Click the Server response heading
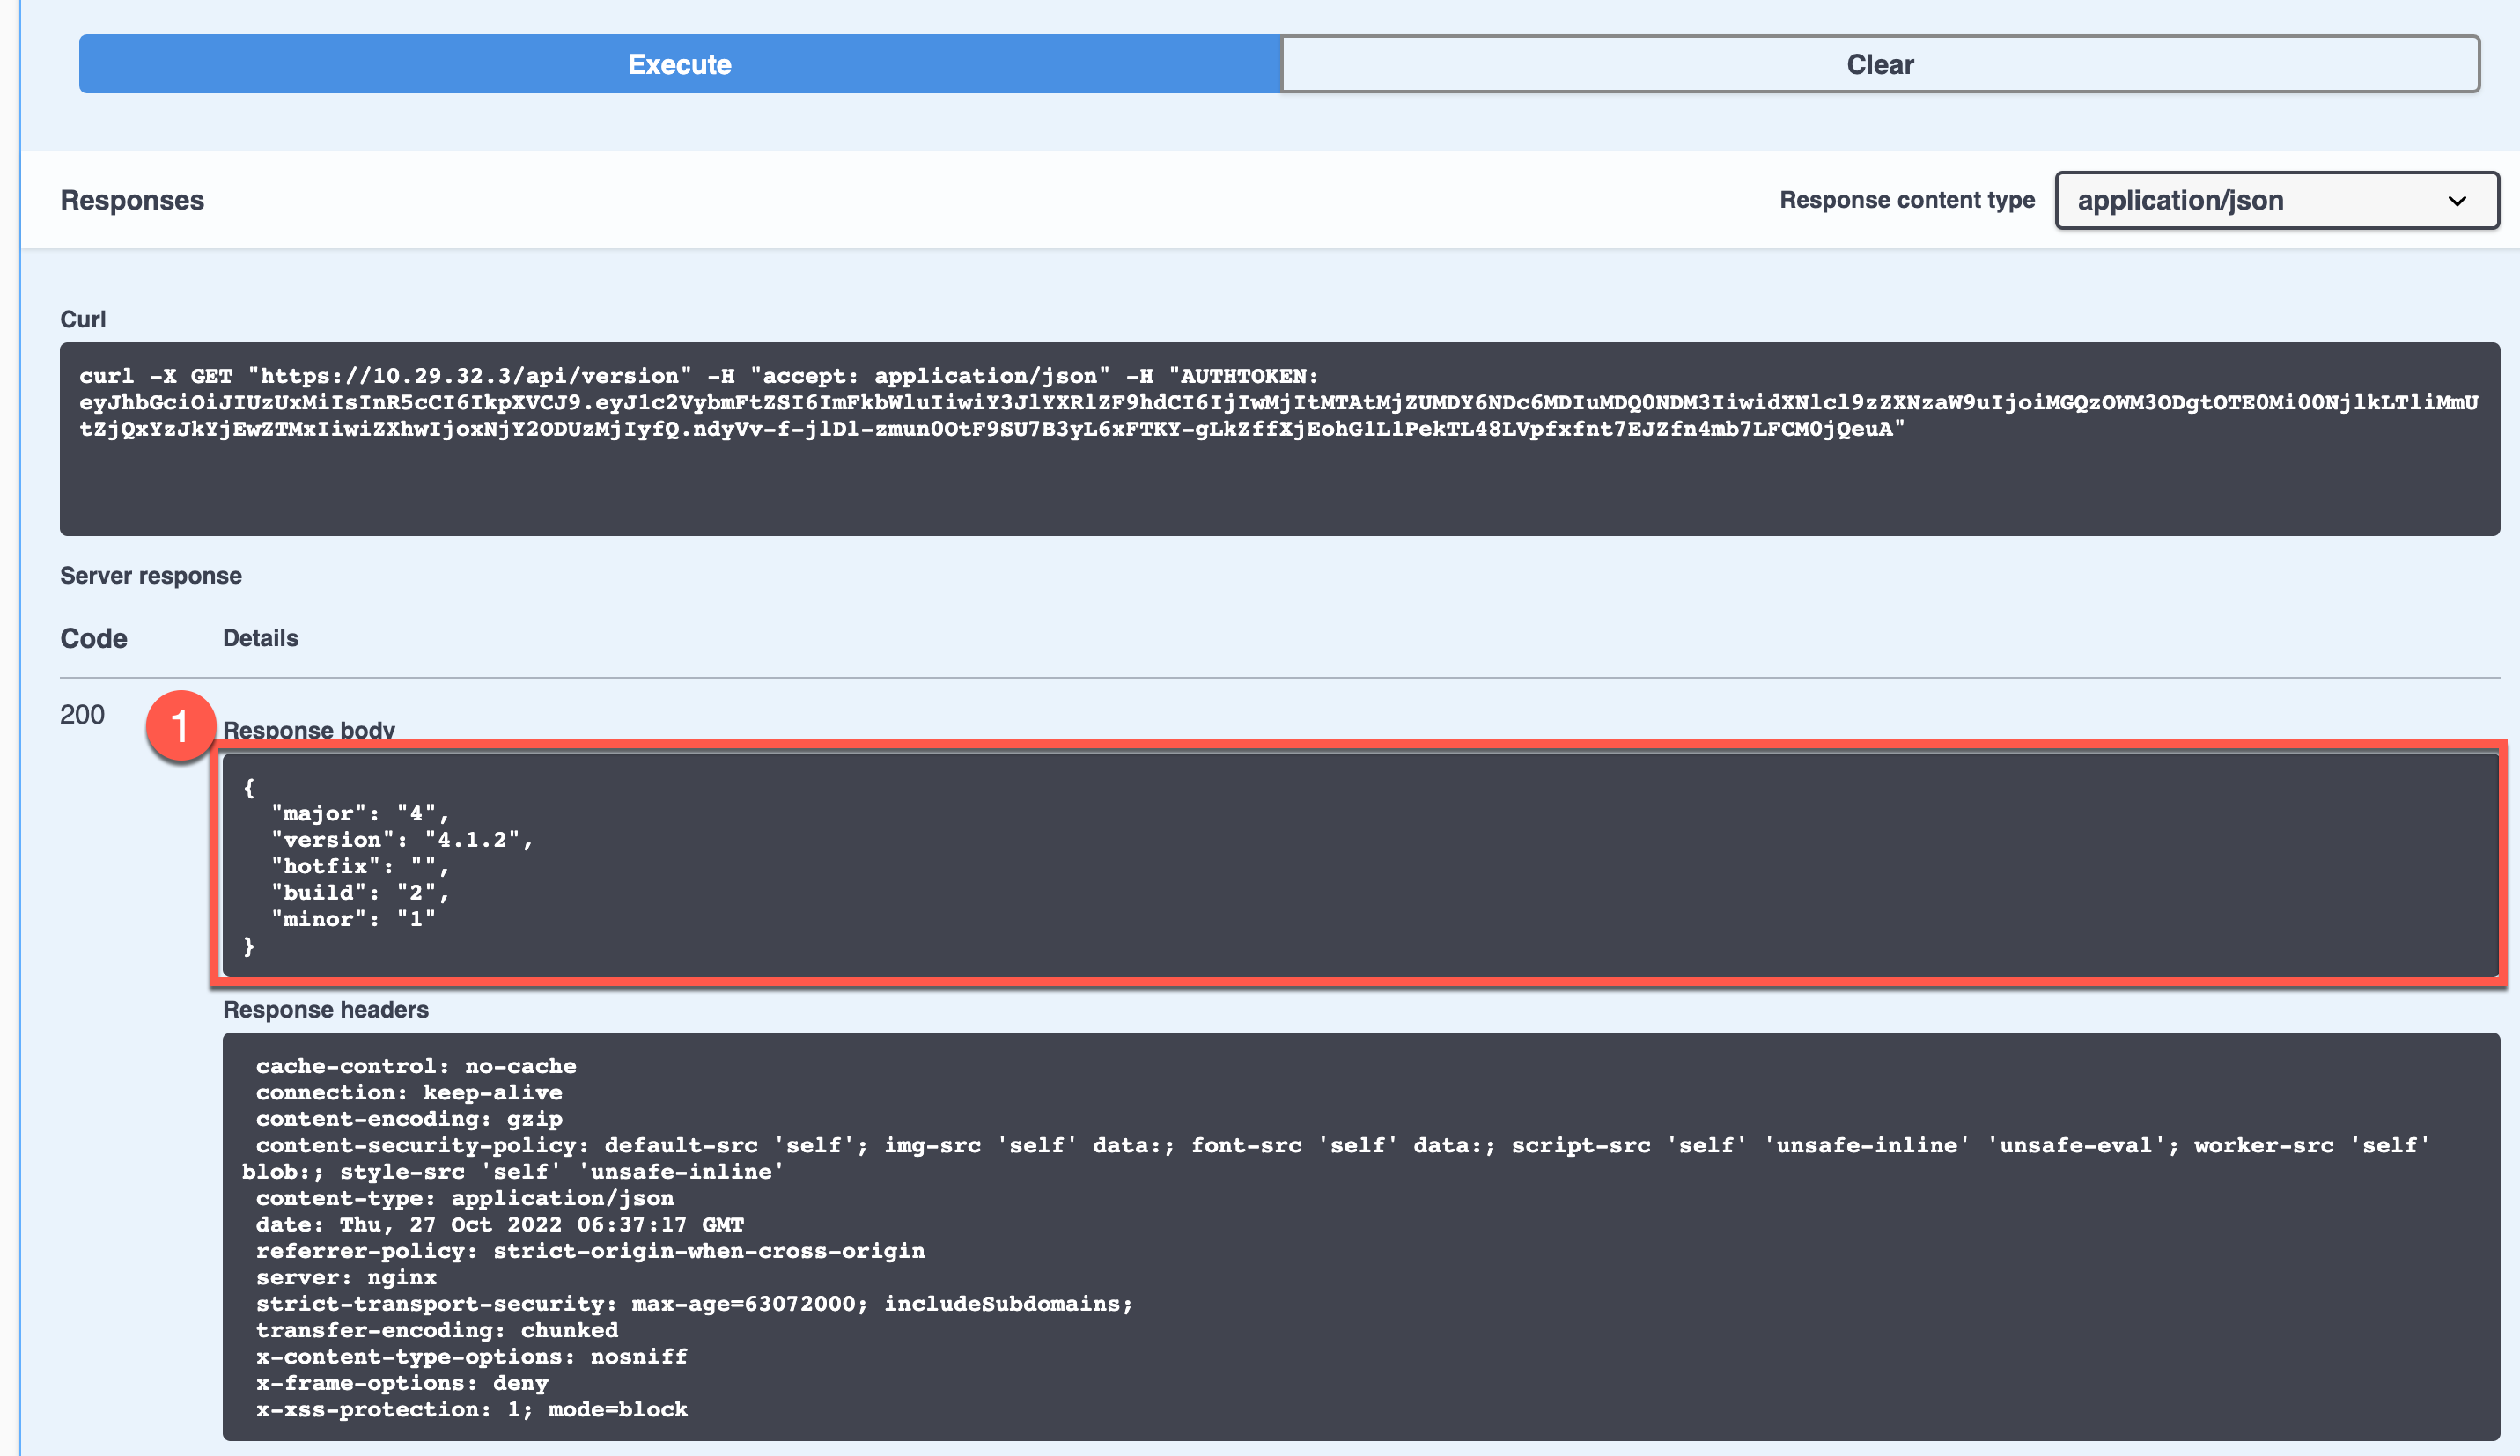Viewport: 2520px width, 1456px height. (x=151, y=575)
